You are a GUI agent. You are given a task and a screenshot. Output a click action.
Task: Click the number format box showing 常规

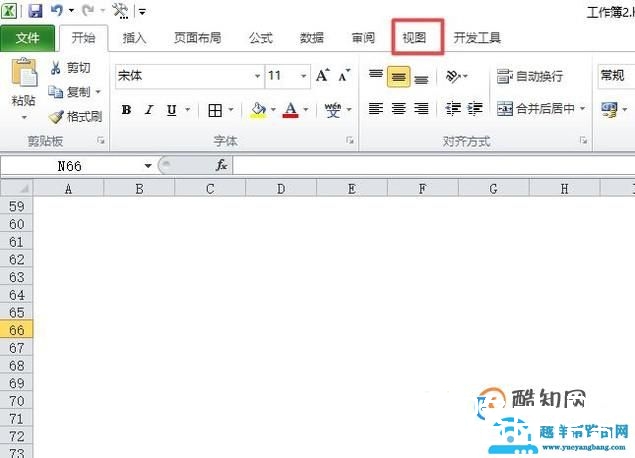coord(616,76)
